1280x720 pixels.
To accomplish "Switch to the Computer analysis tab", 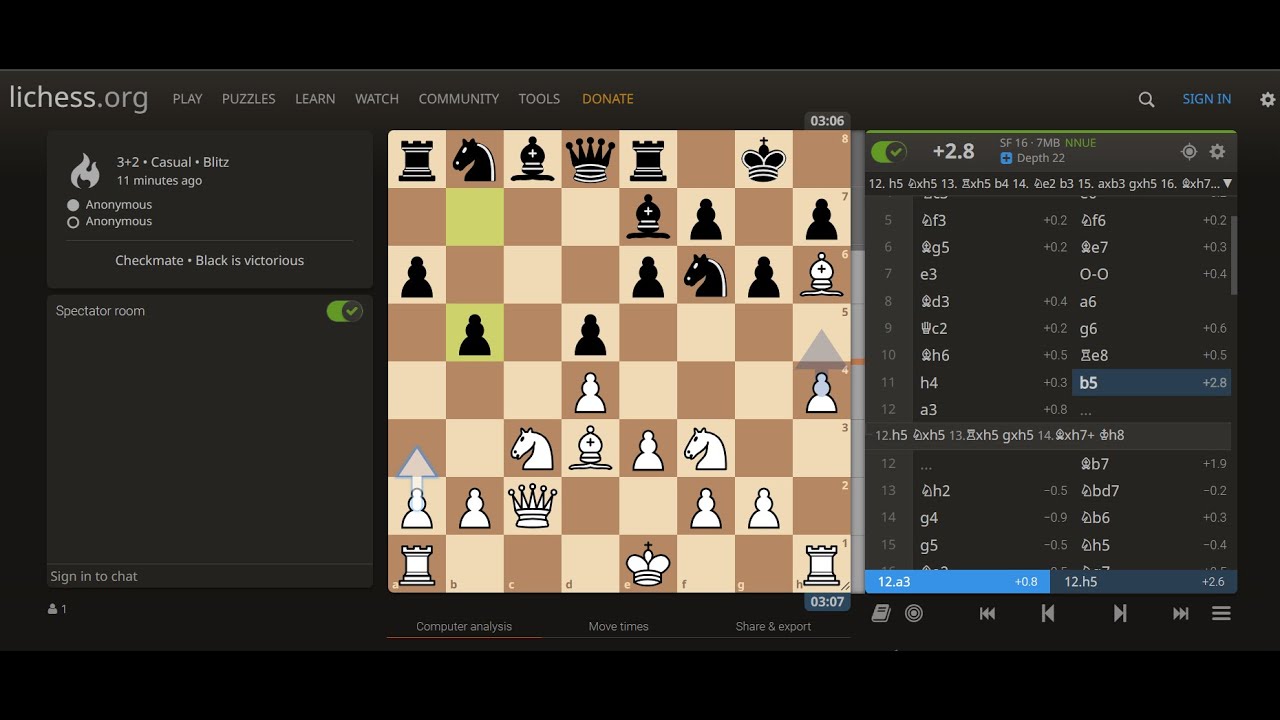I will 464,626.
